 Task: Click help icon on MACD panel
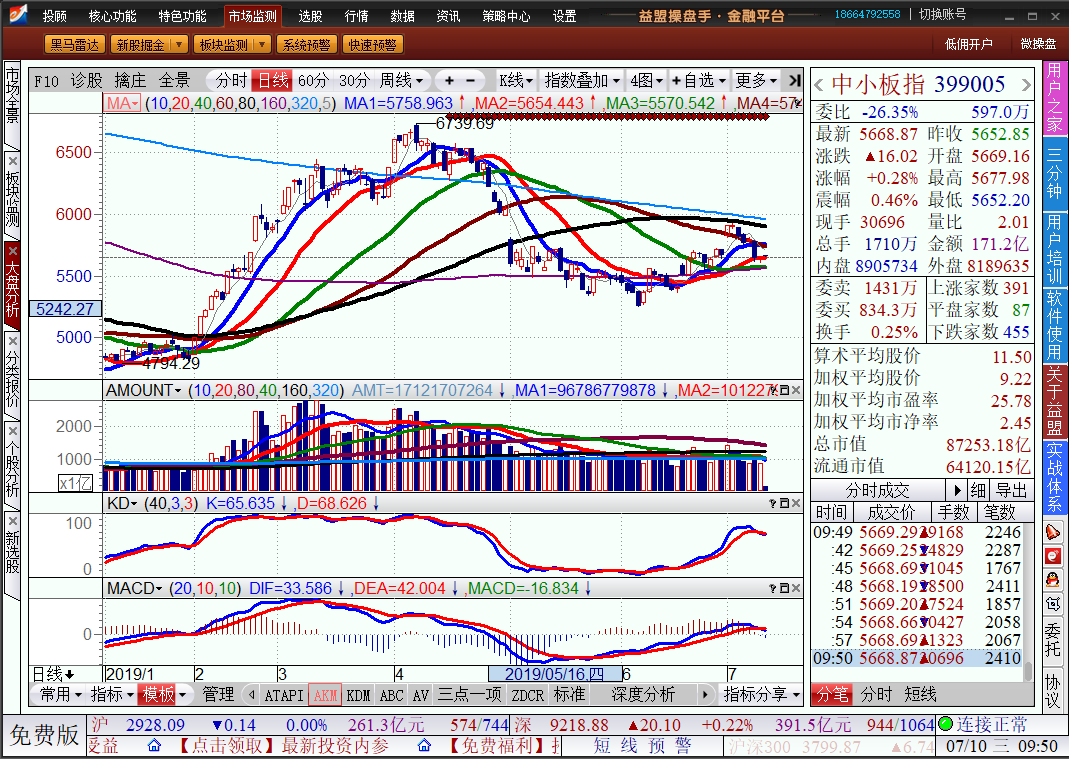click(772, 588)
